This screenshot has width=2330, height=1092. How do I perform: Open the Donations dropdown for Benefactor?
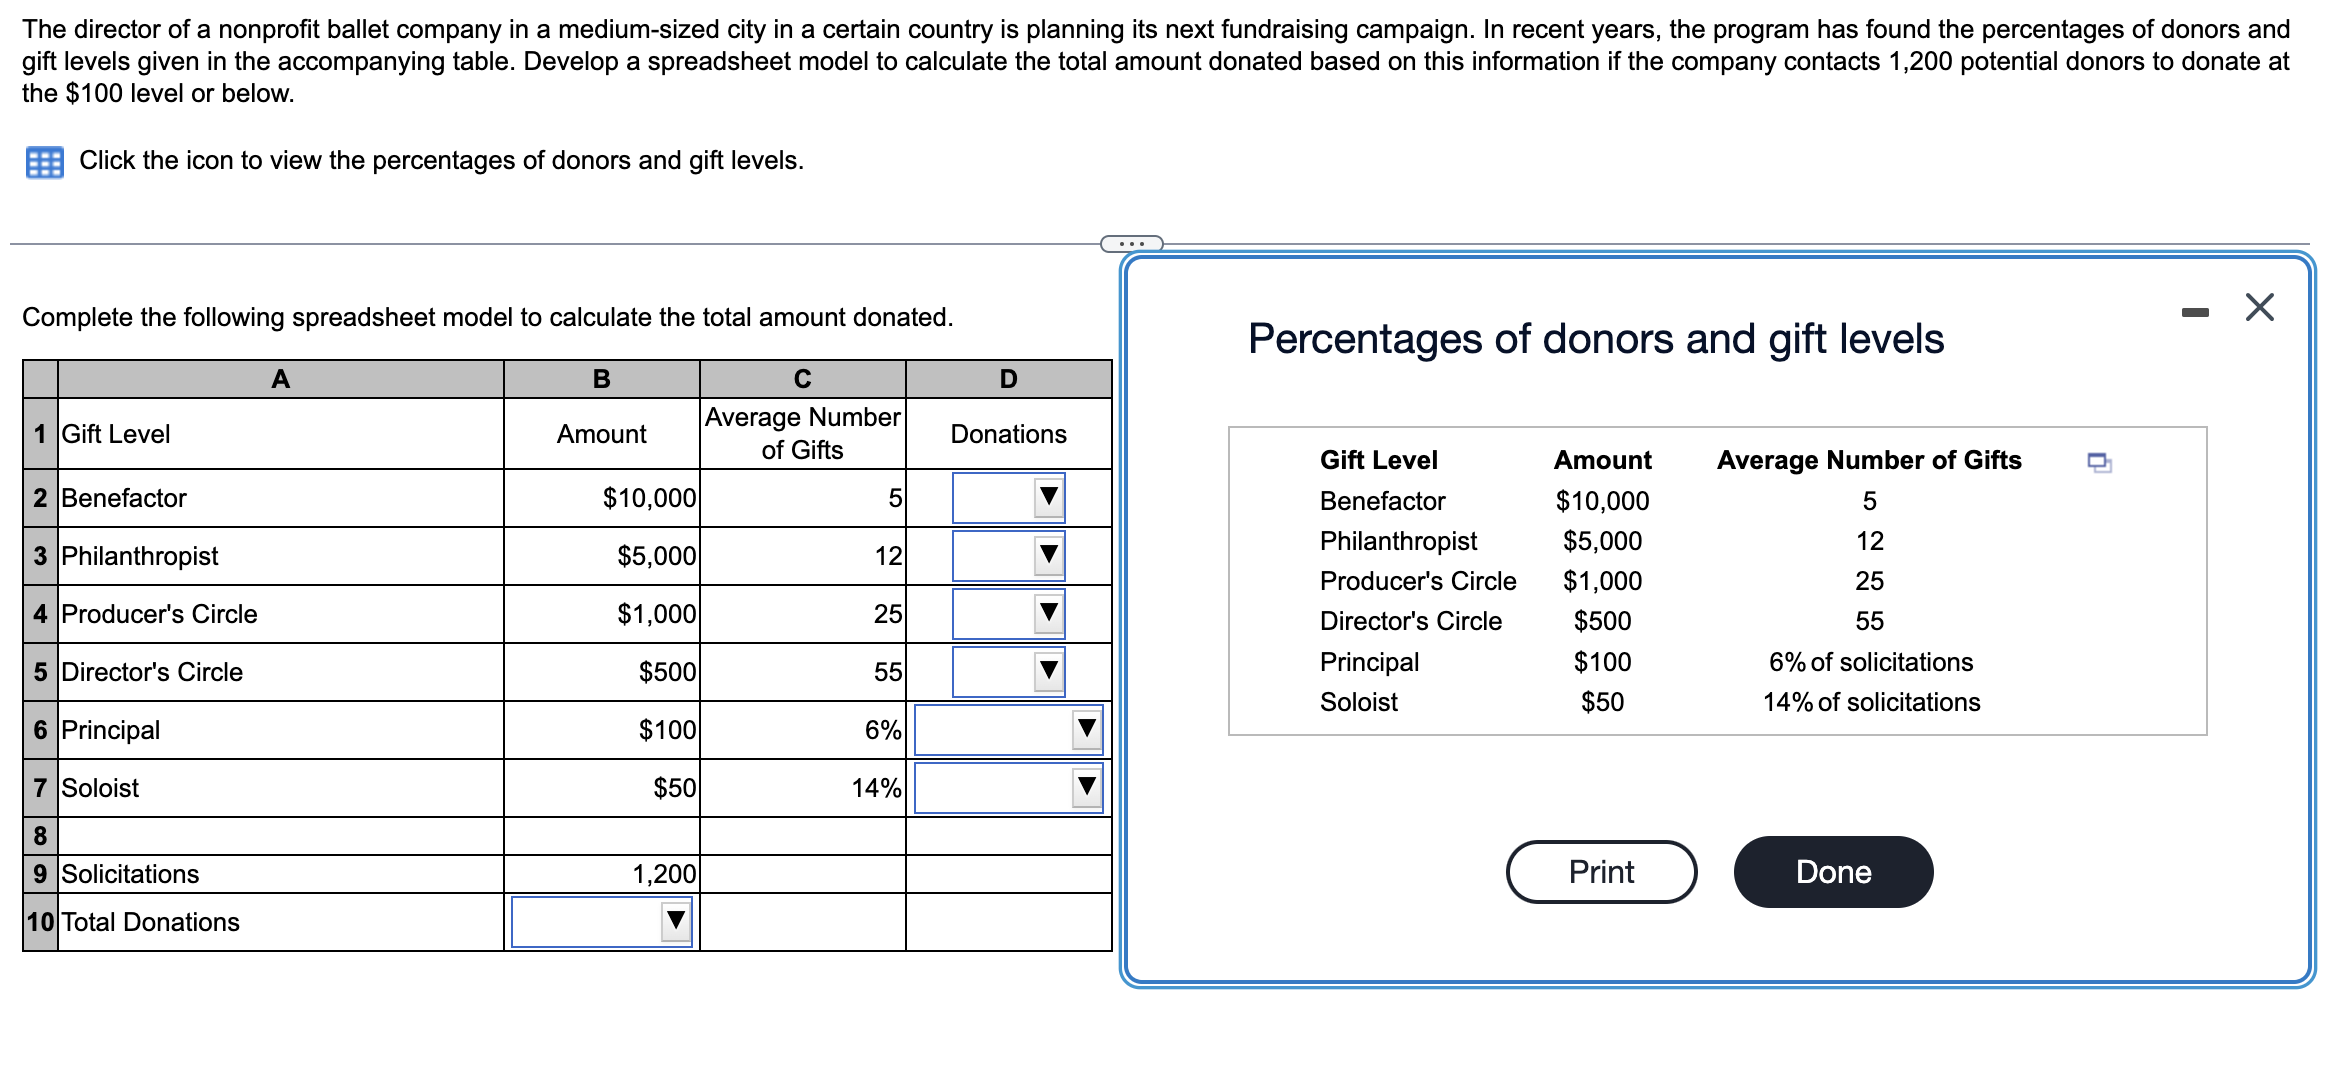(1048, 497)
